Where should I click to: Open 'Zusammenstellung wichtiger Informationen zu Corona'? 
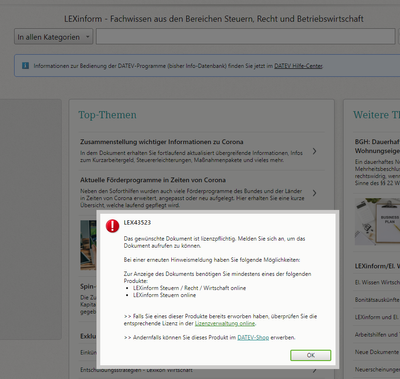tap(162, 142)
